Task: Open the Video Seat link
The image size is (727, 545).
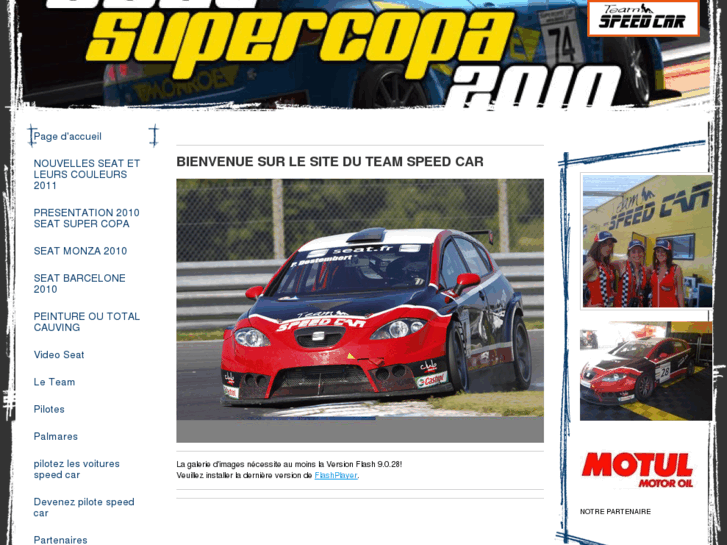Action: [x=59, y=355]
